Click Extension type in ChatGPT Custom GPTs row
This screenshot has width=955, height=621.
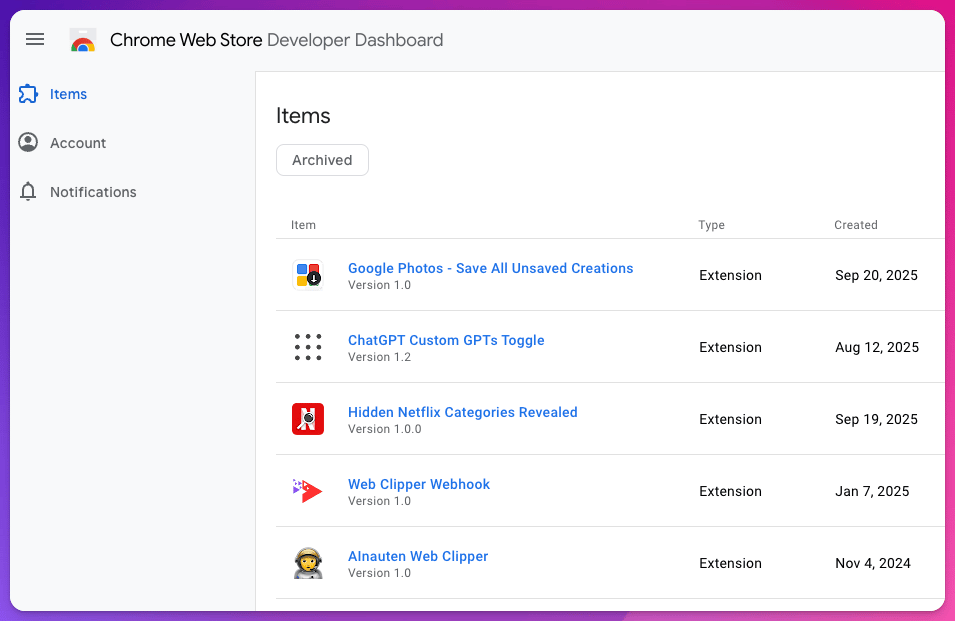(x=730, y=347)
